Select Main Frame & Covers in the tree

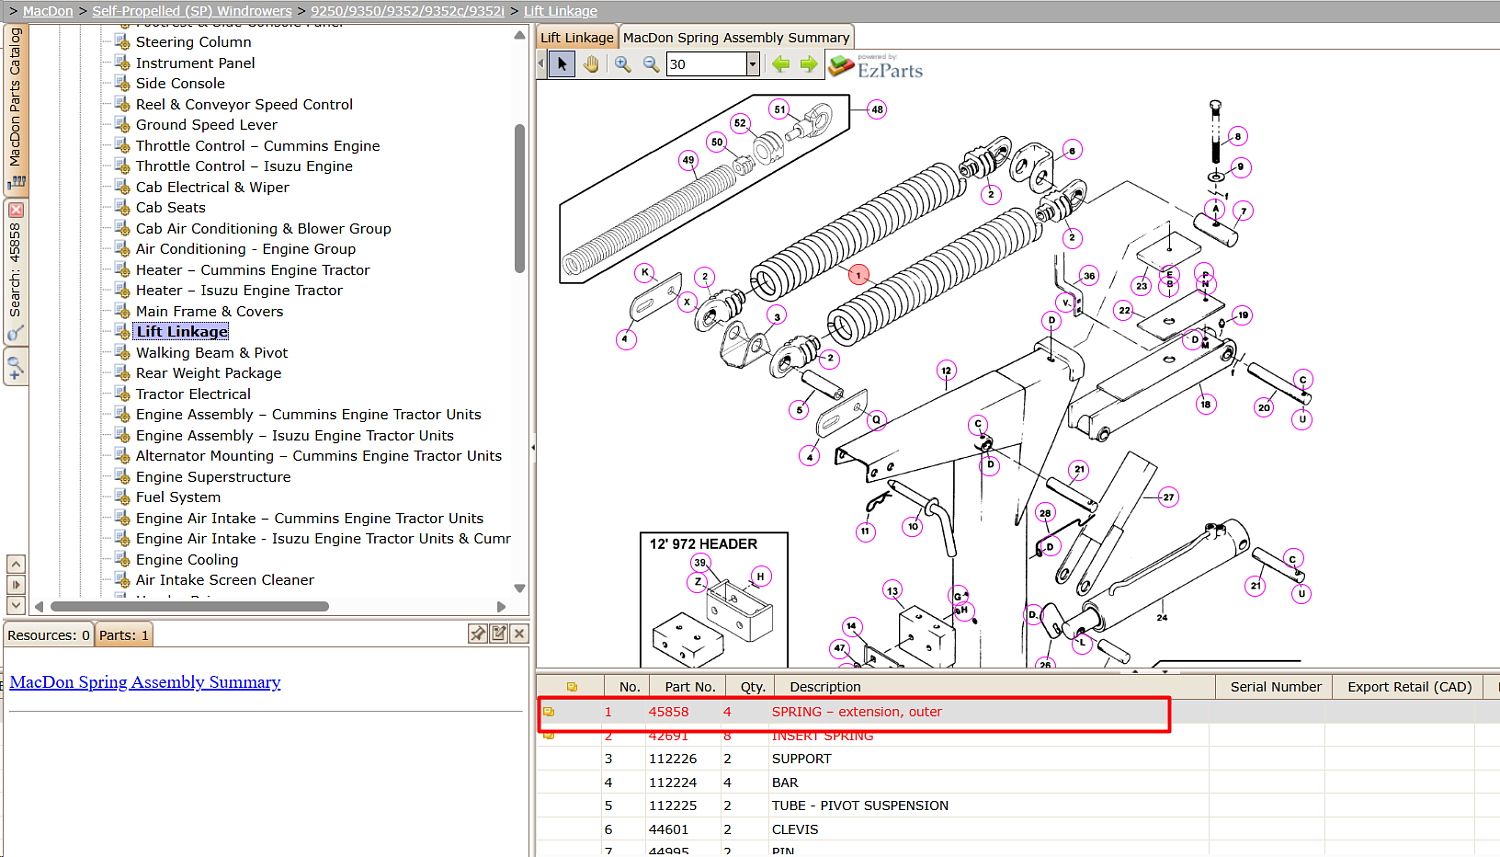tap(209, 311)
